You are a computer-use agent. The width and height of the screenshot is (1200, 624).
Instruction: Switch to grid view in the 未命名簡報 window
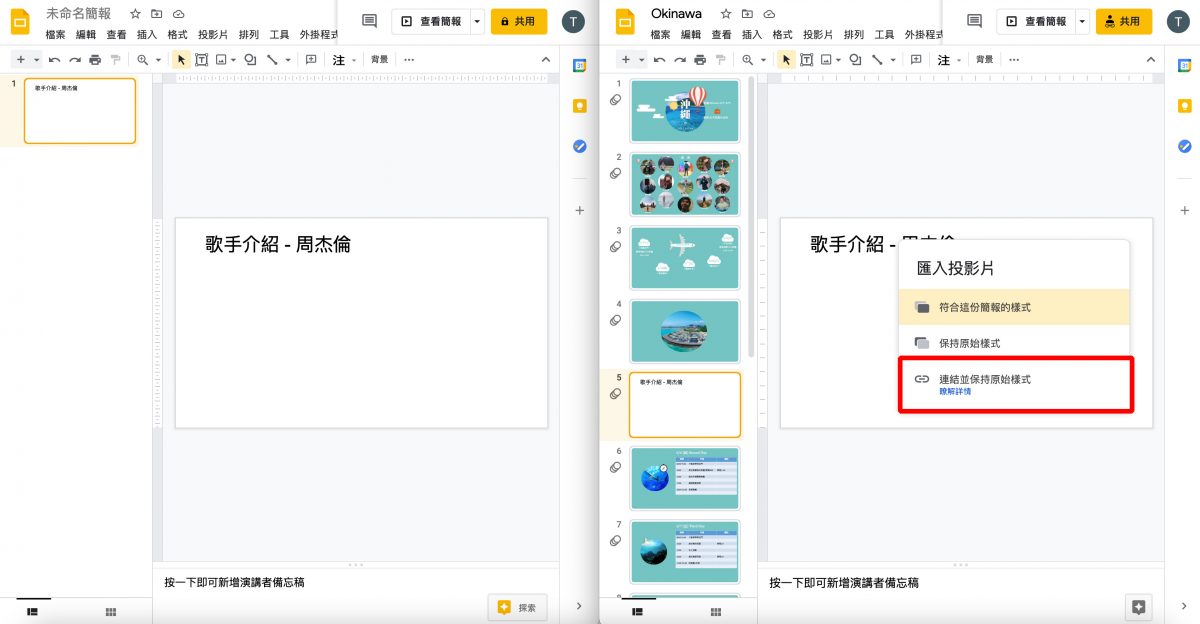coord(111,611)
